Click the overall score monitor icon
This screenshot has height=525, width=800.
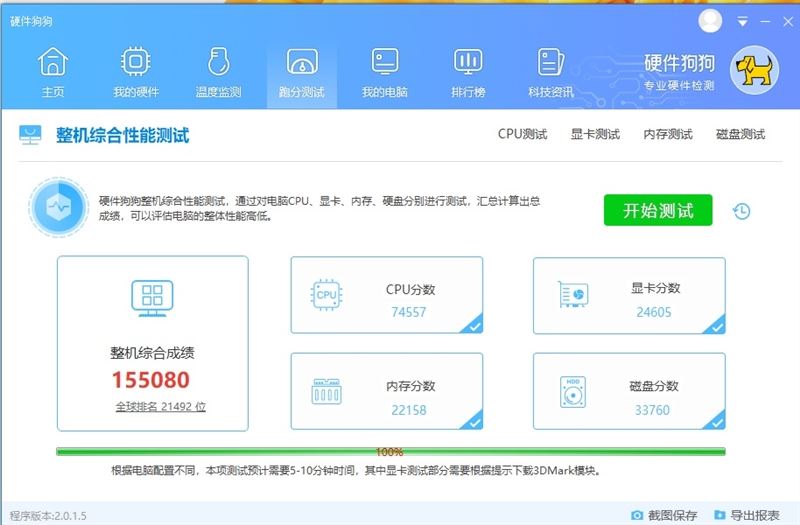pyautogui.click(x=152, y=298)
